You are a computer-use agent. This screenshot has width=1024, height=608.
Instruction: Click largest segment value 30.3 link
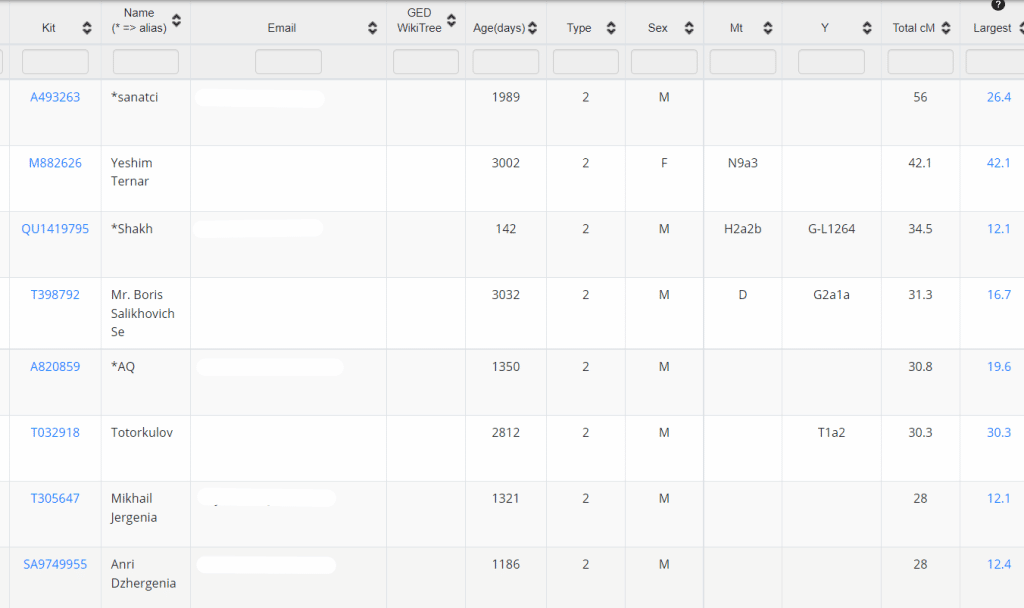tap(998, 433)
